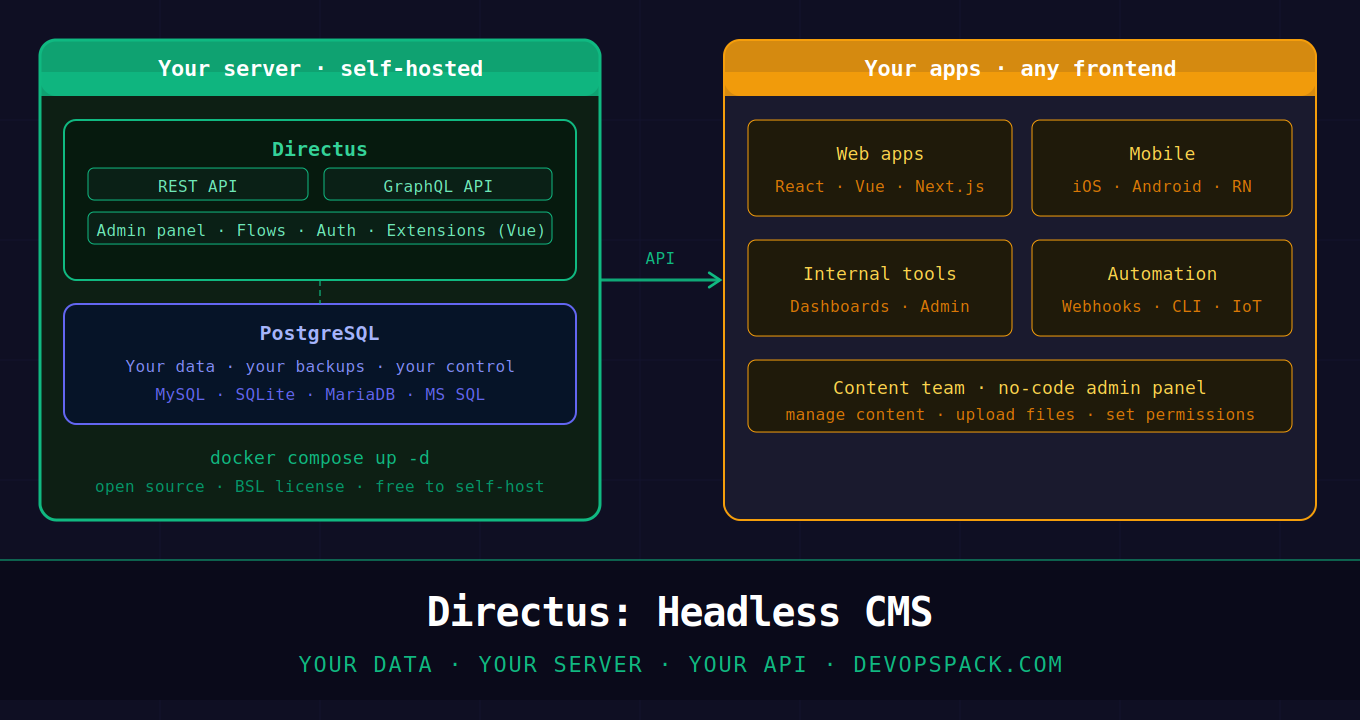Click the Directus heading in the green box
Screen dimensions: 1360x720
320,149
